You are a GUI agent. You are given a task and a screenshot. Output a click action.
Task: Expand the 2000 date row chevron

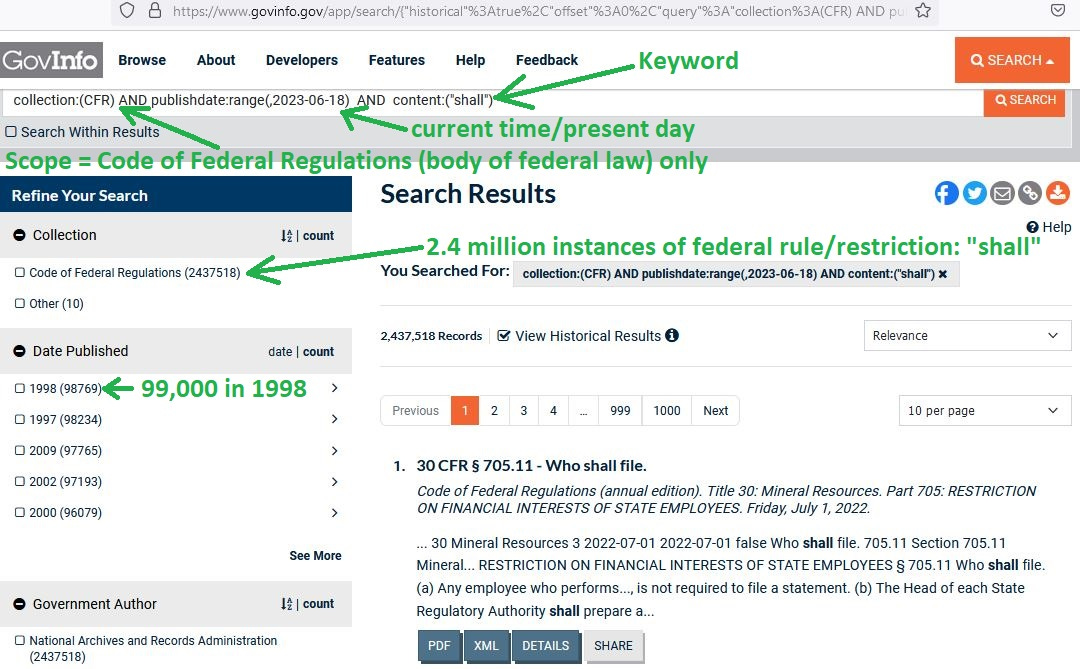pyautogui.click(x=335, y=513)
